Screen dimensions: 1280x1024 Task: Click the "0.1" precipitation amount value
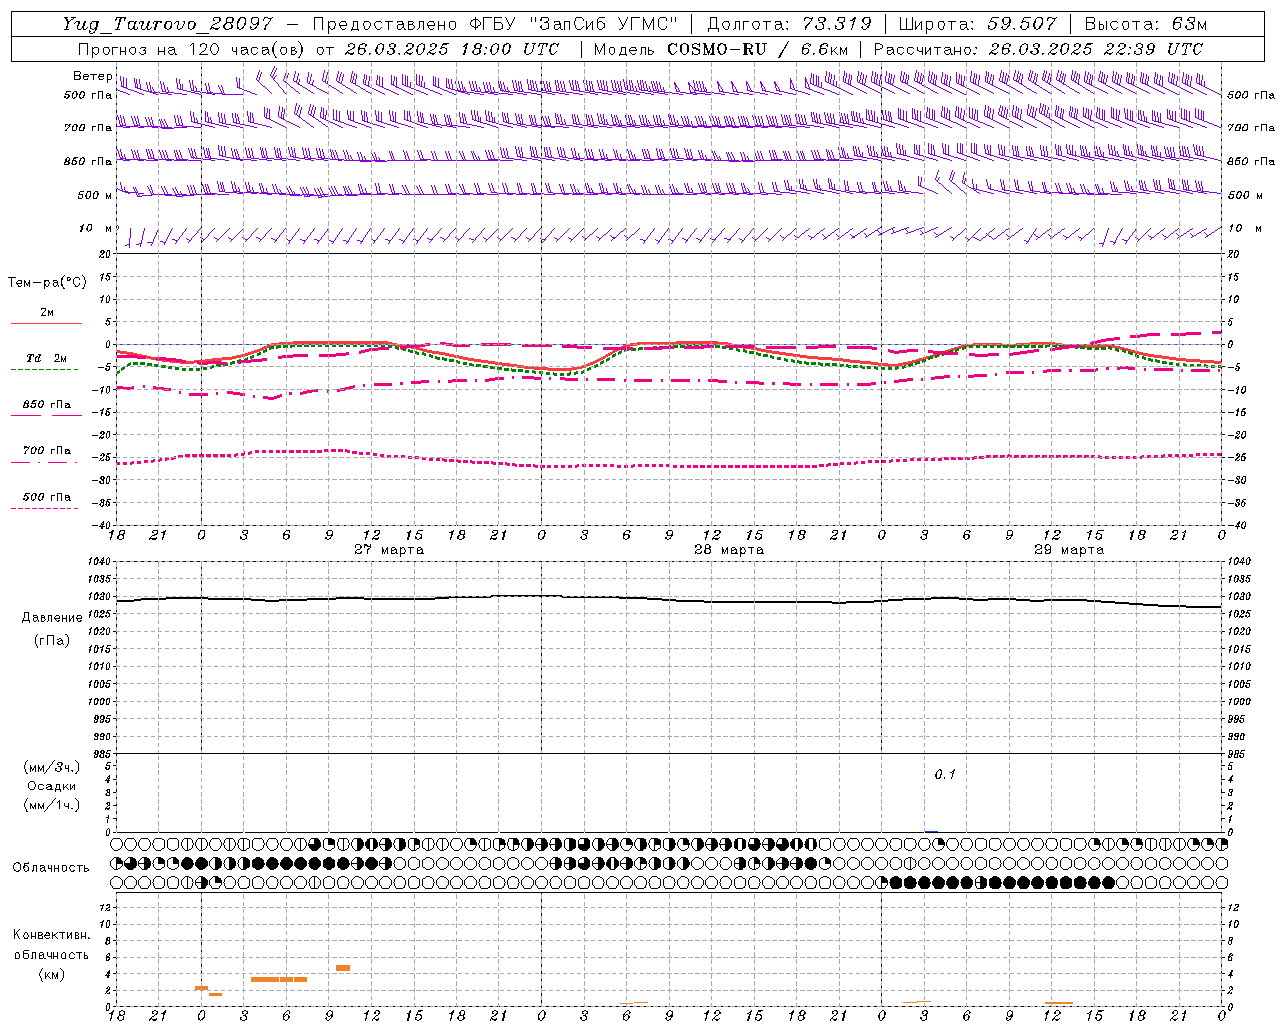[x=945, y=774]
